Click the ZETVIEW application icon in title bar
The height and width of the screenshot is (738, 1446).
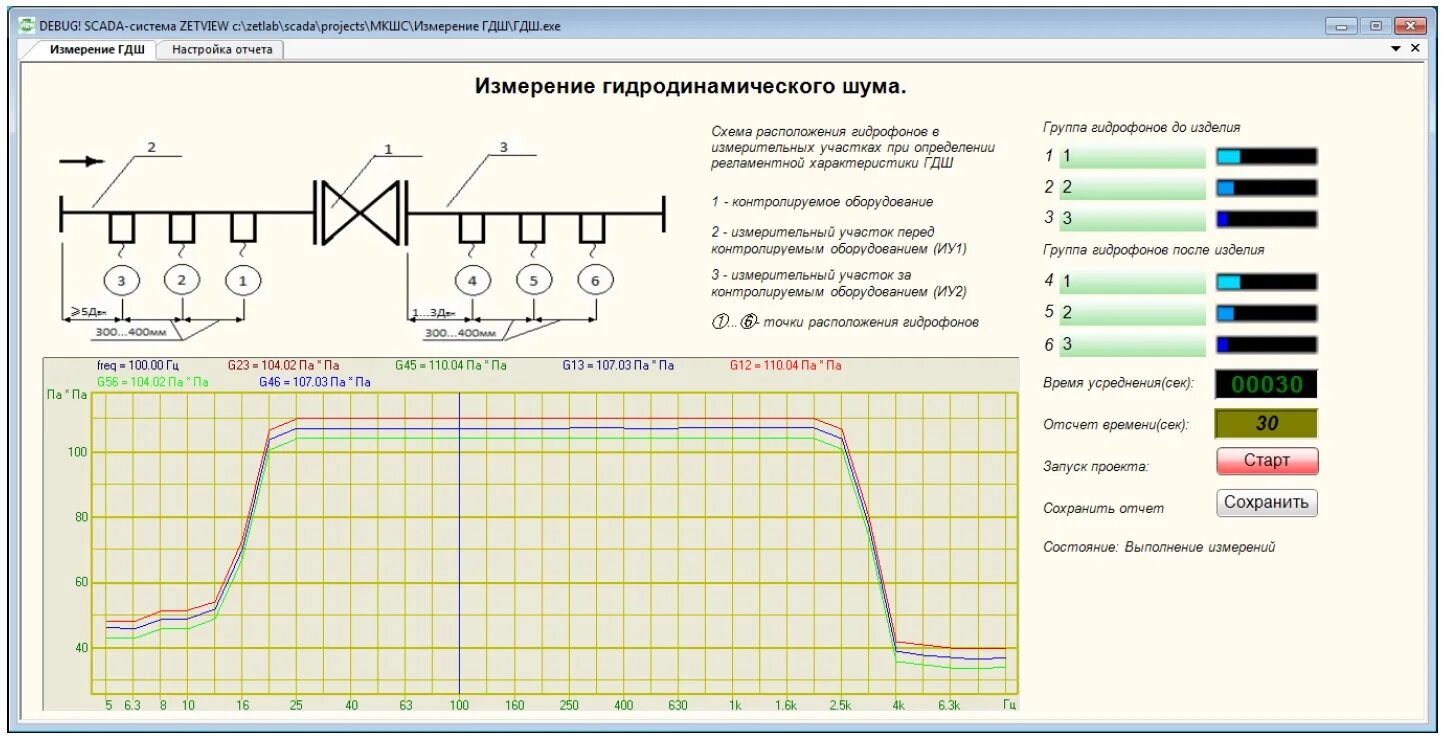coord(27,25)
